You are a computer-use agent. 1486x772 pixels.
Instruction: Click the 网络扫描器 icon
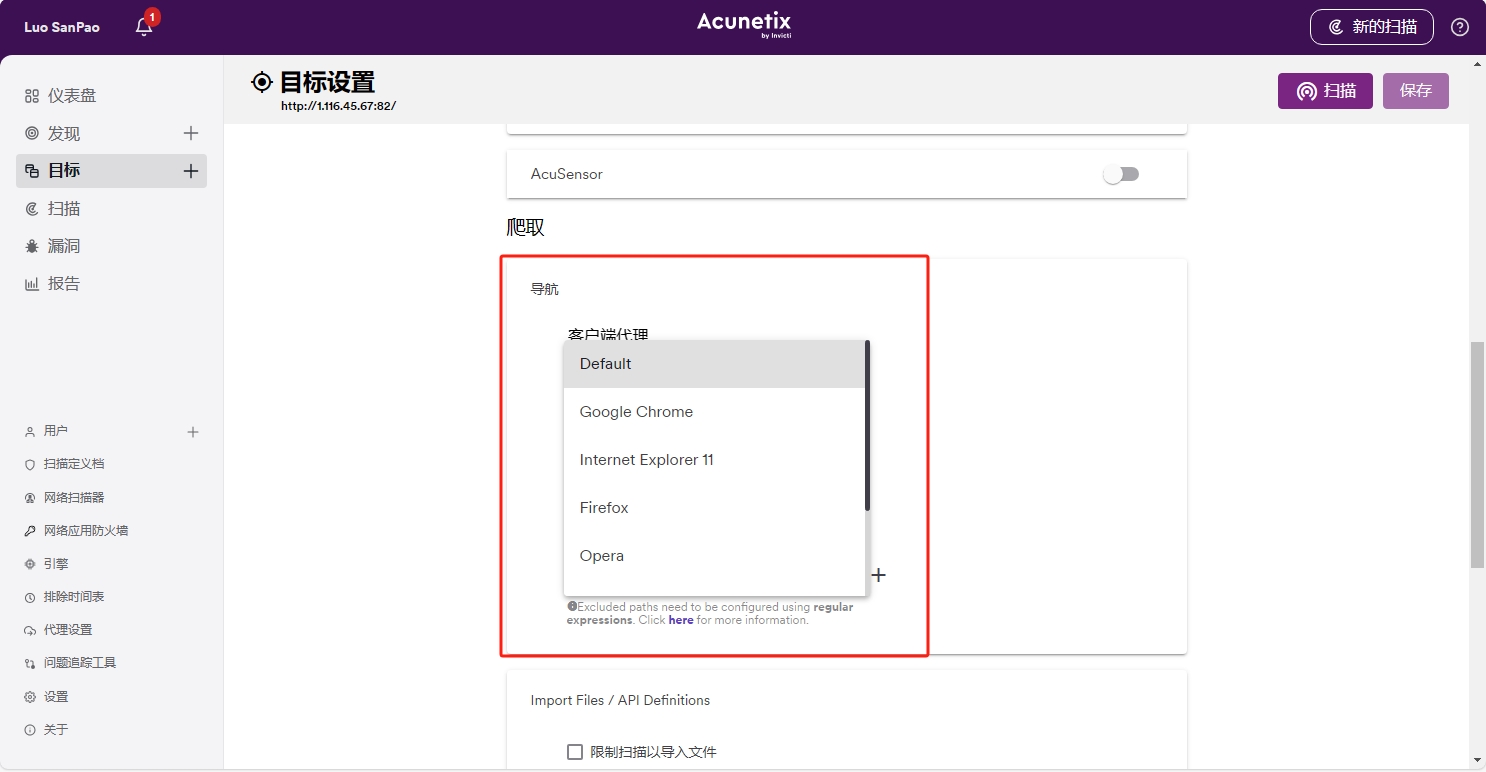pyautogui.click(x=30, y=498)
